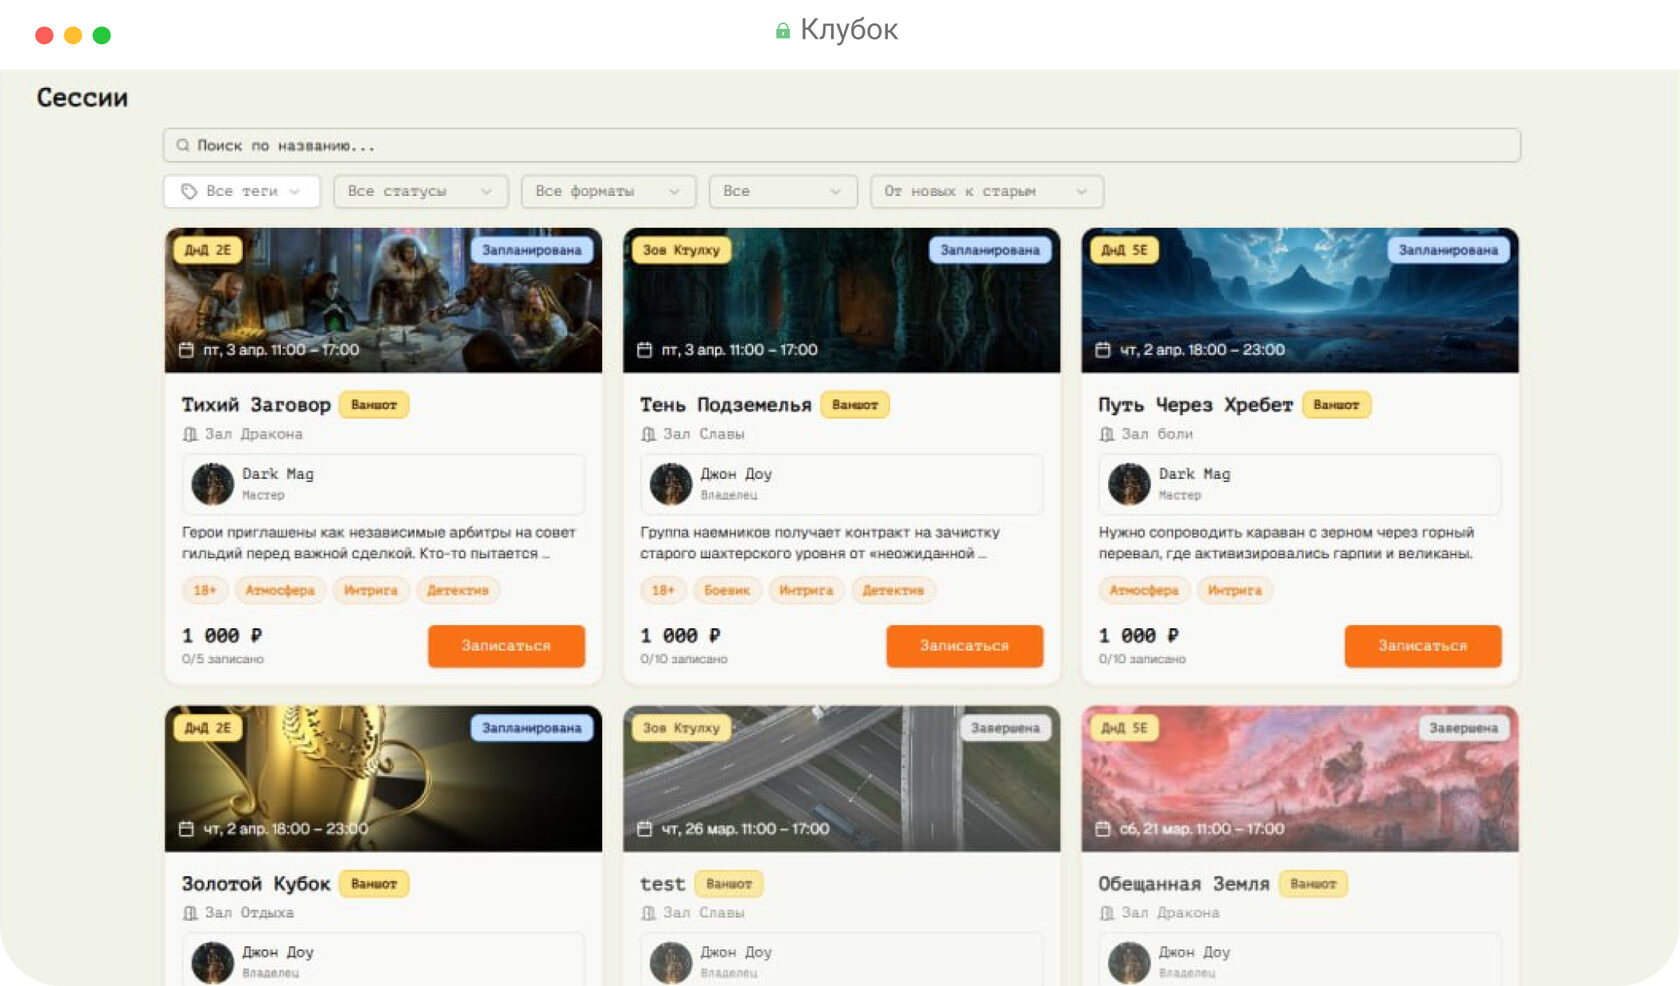This screenshot has height=986, width=1680.
Task: Click the search magnifier icon
Action: click(183, 146)
